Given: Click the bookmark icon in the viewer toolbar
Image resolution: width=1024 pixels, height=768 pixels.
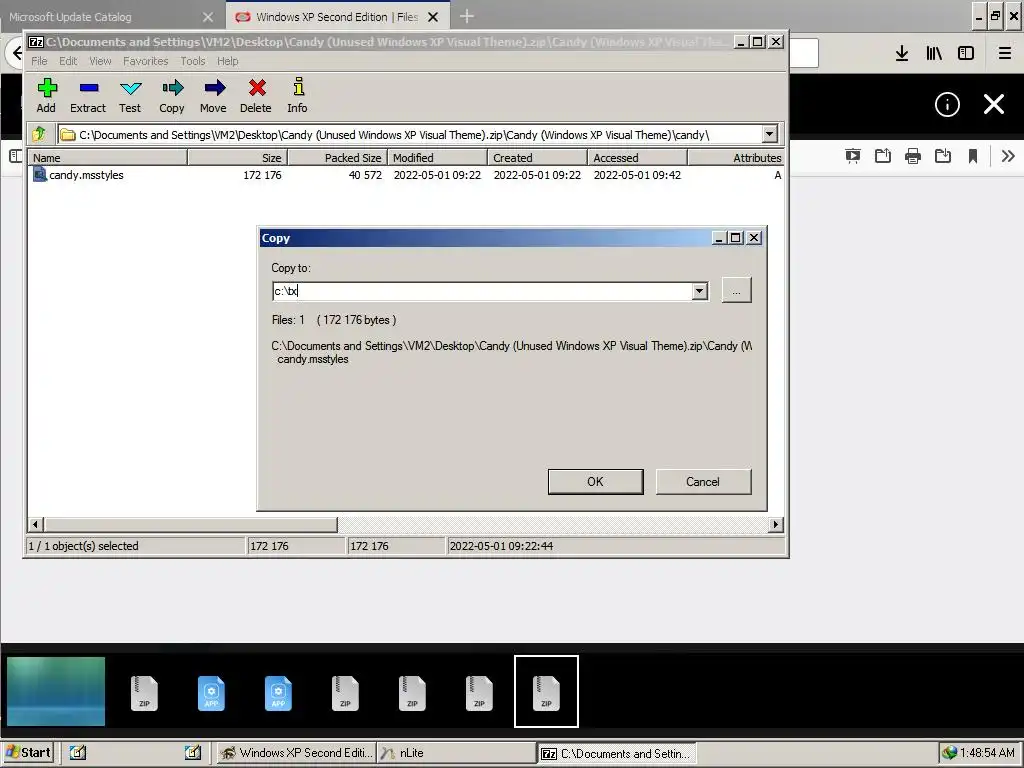Looking at the screenshot, I should coord(972,156).
